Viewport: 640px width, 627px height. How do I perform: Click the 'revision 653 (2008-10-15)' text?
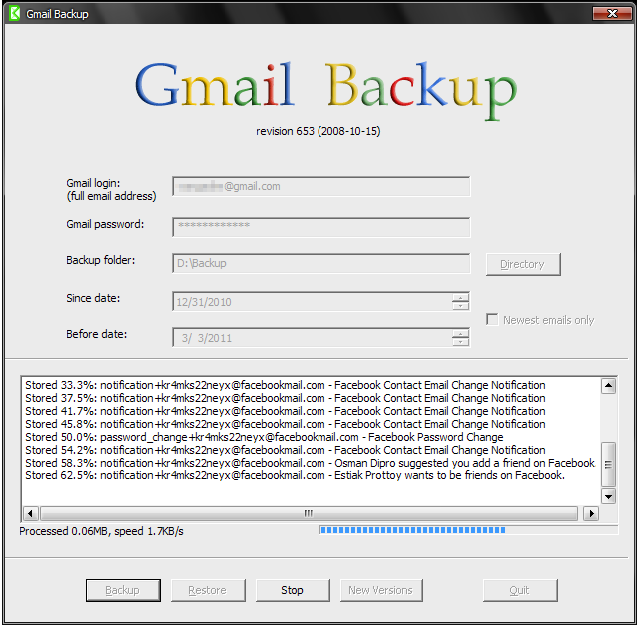[x=318, y=131]
